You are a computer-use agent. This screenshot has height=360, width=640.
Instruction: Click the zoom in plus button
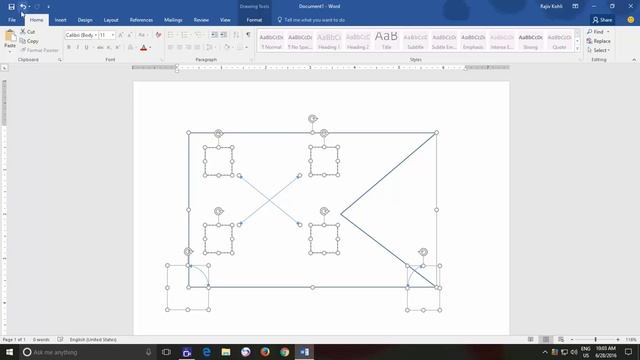tap(618, 340)
